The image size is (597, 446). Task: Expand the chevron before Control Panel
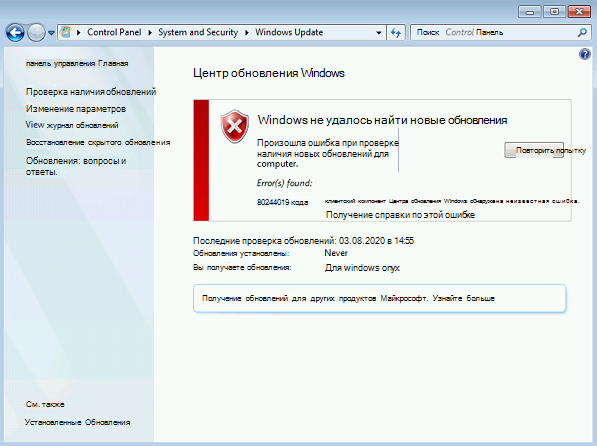tap(79, 33)
